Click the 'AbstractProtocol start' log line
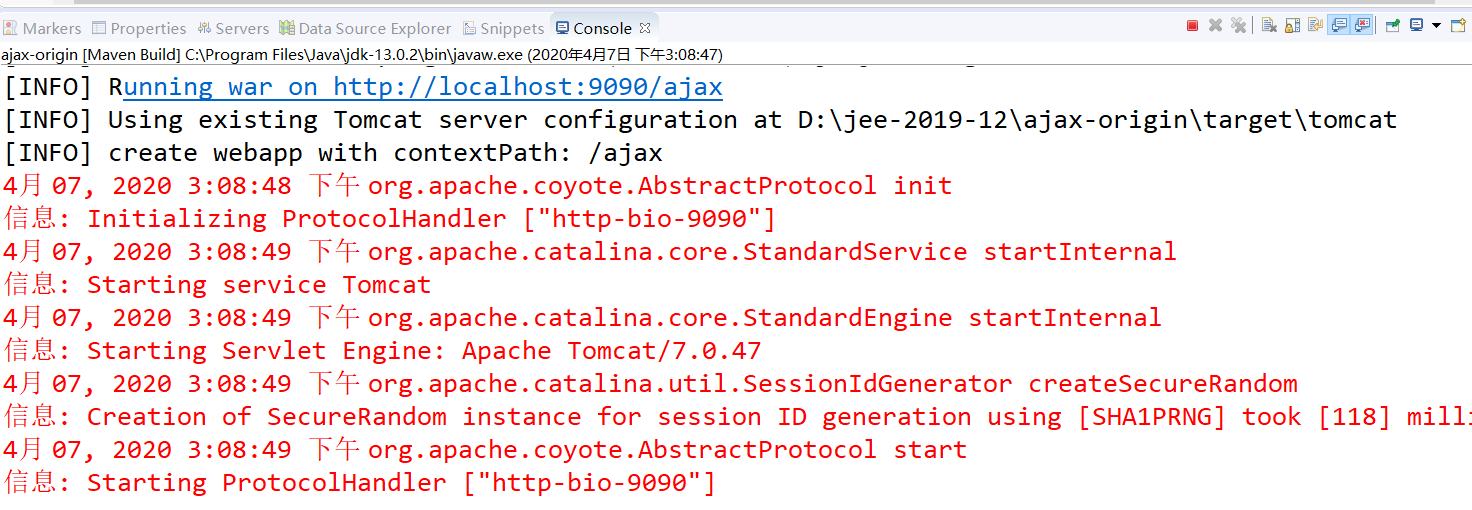Screen dimensions: 1472x510 tap(484, 450)
